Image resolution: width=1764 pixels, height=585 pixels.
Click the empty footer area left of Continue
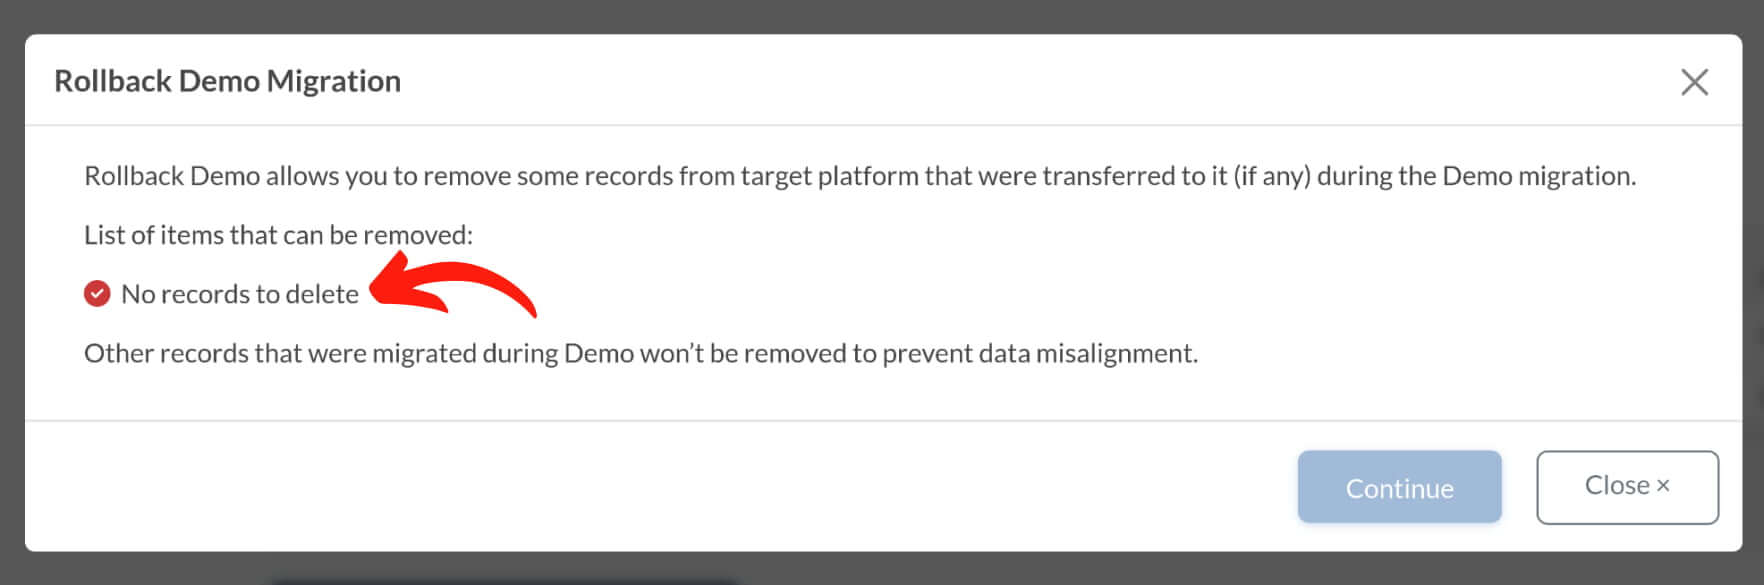pyautogui.click(x=660, y=487)
